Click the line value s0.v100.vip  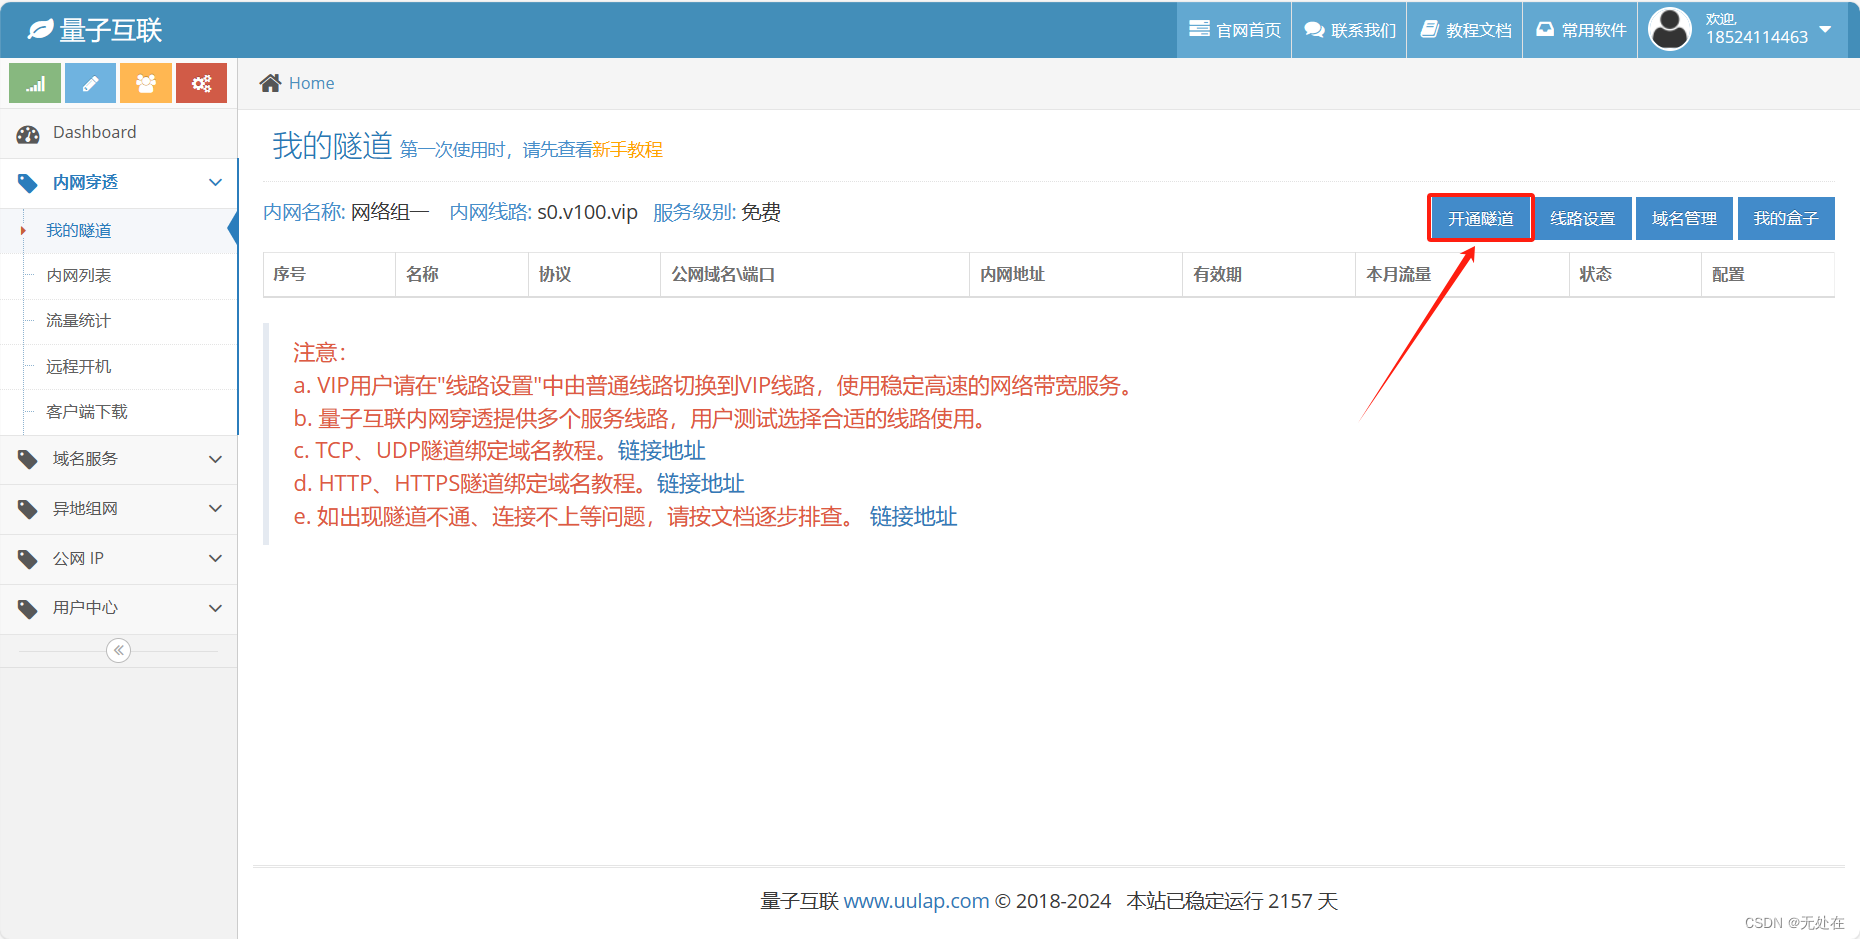[587, 212]
